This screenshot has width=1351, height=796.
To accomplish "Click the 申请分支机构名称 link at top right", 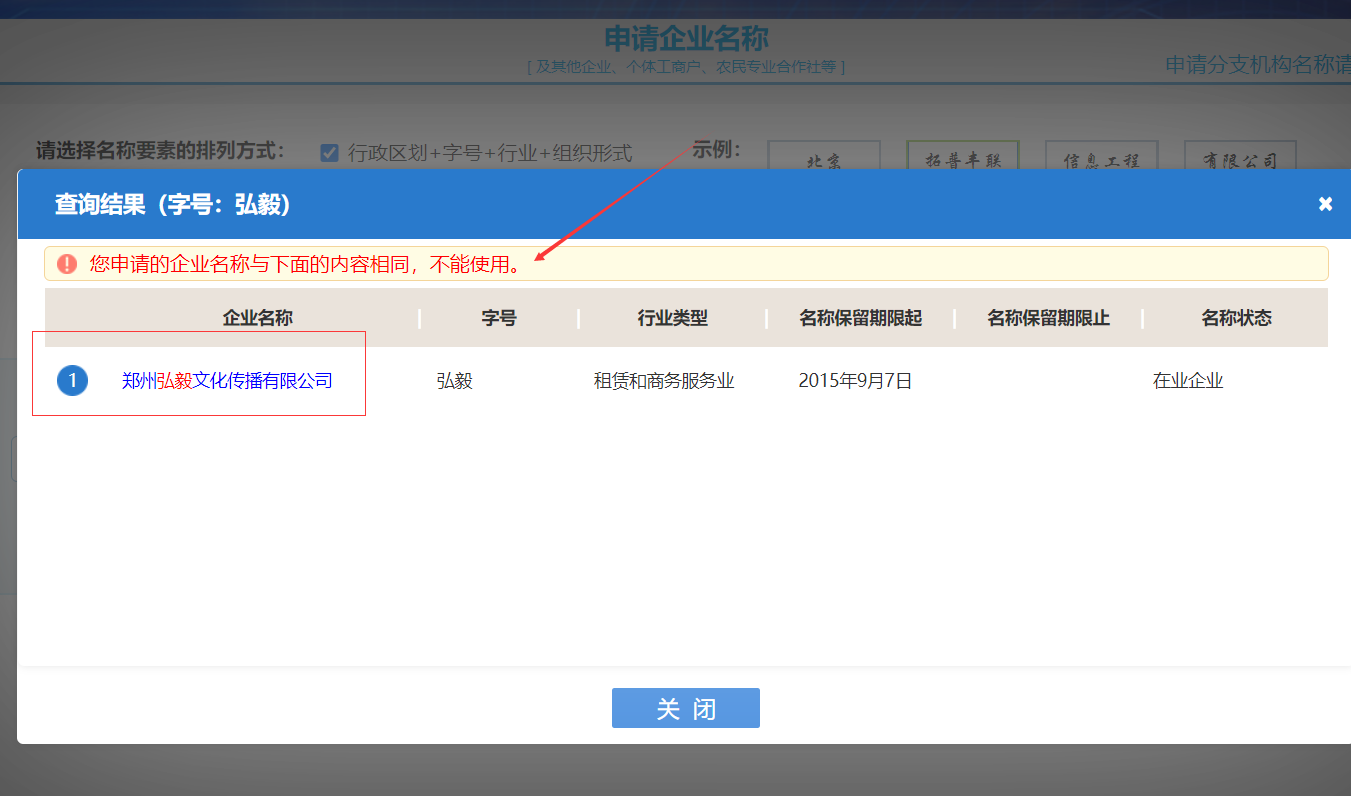I will (x=1255, y=62).
